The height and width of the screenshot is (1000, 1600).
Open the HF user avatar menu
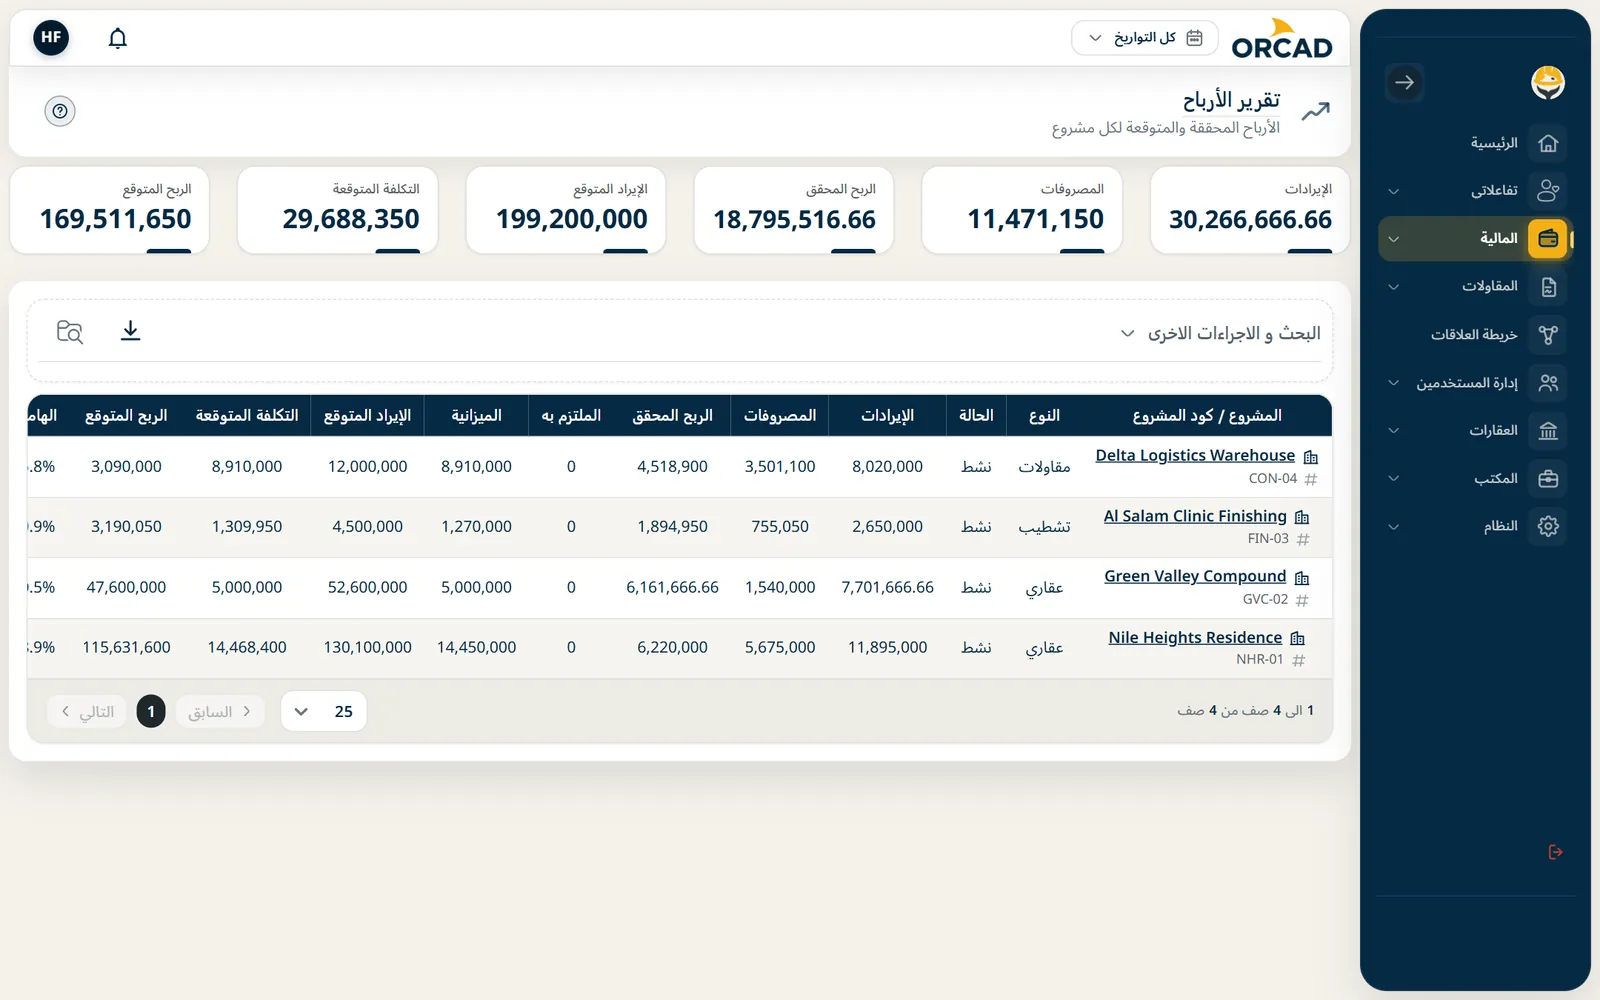pos(51,38)
